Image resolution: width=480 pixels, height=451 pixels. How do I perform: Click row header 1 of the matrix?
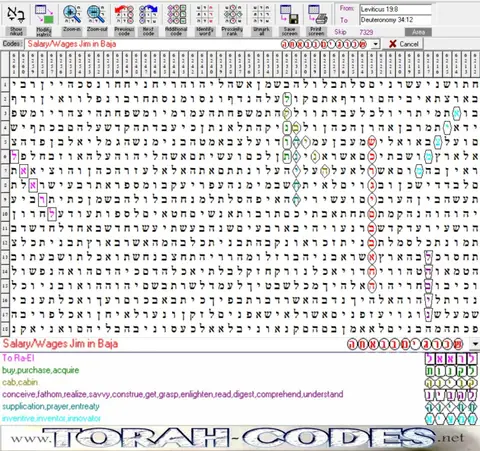point(5,84)
